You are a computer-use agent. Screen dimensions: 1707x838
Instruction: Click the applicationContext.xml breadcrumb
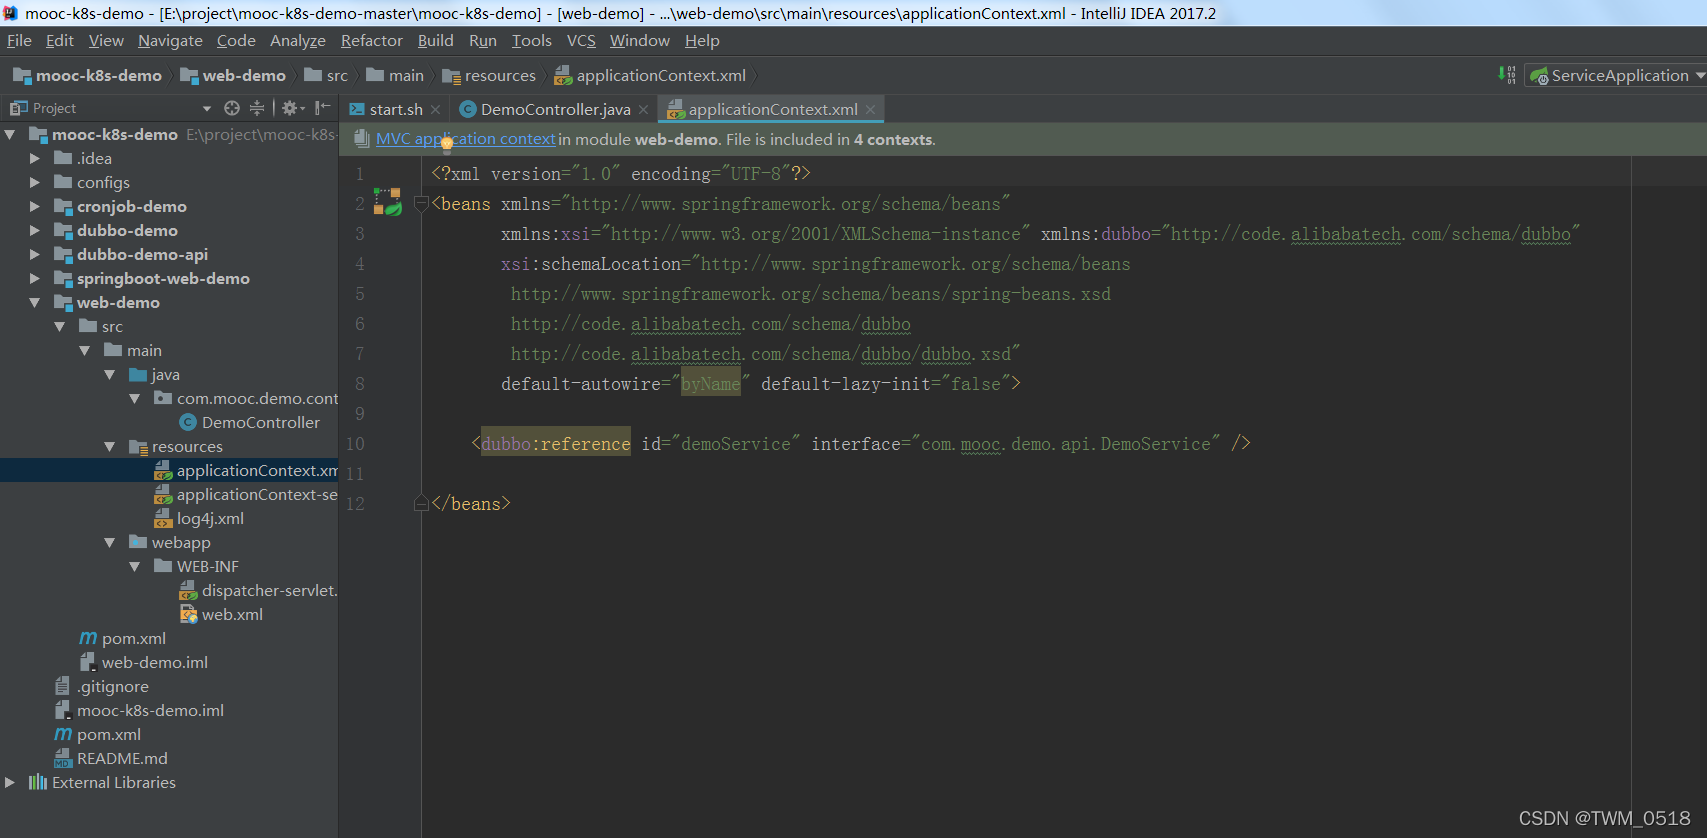point(650,76)
